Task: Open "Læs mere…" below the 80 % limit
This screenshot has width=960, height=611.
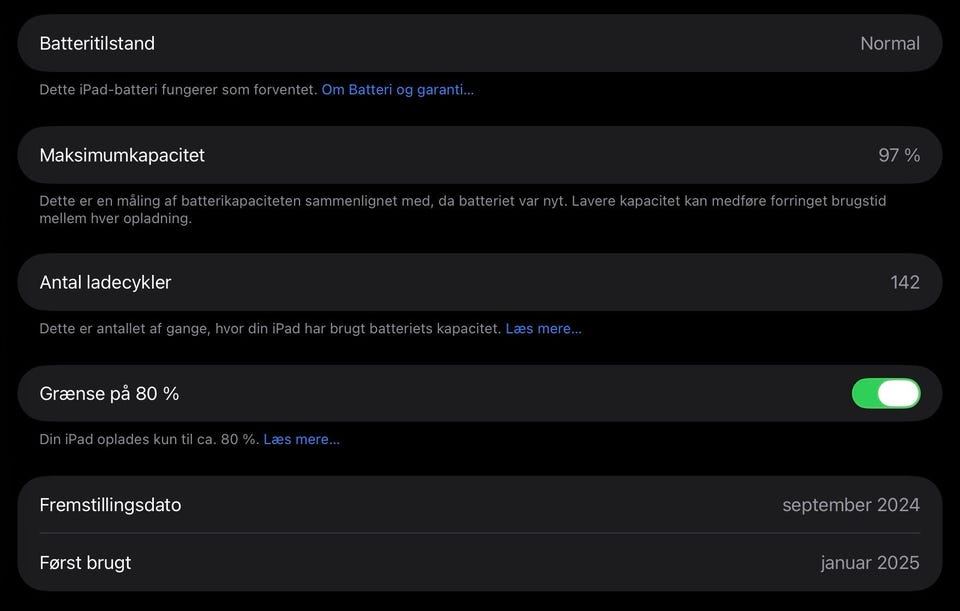Action: coord(301,439)
